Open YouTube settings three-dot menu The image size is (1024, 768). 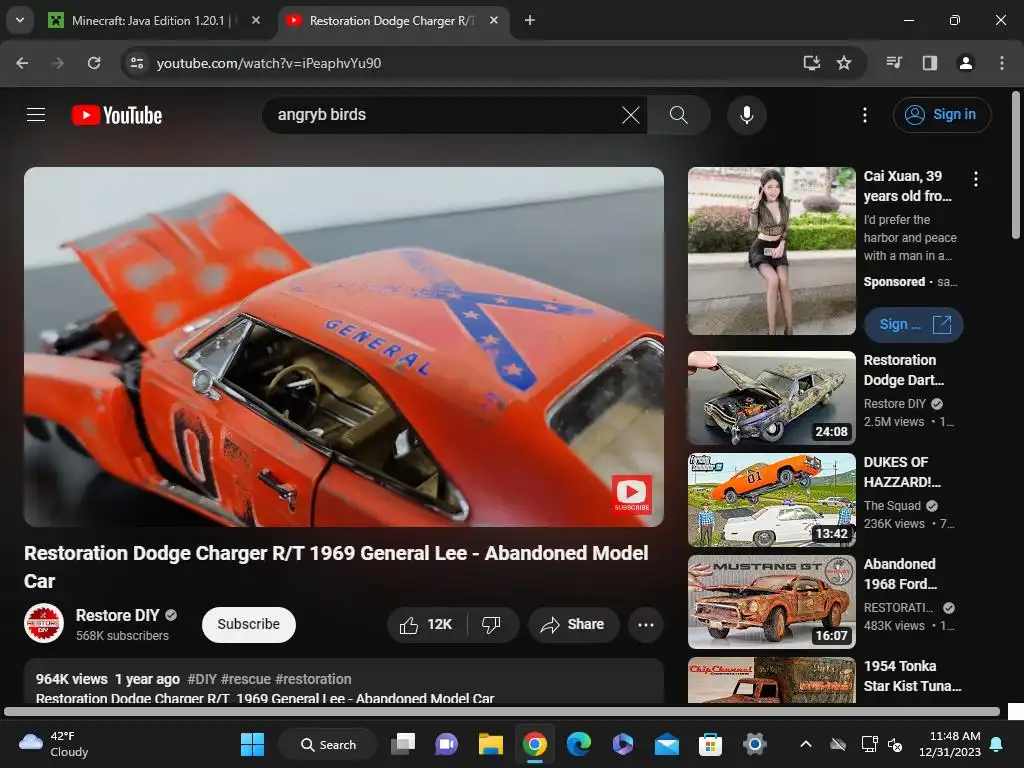865,115
